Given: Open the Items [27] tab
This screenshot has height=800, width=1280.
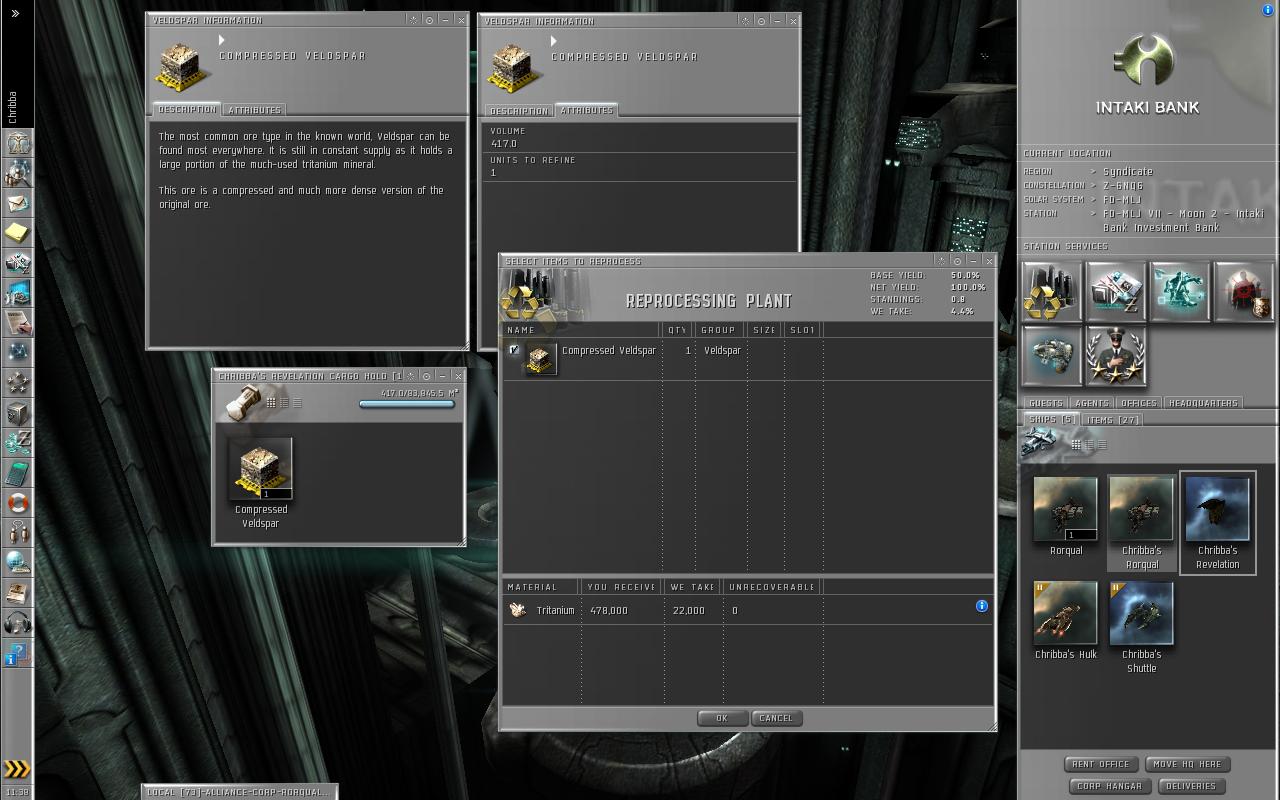Looking at the screenshot, I should pyautogui.click(x=1112, y=420).
